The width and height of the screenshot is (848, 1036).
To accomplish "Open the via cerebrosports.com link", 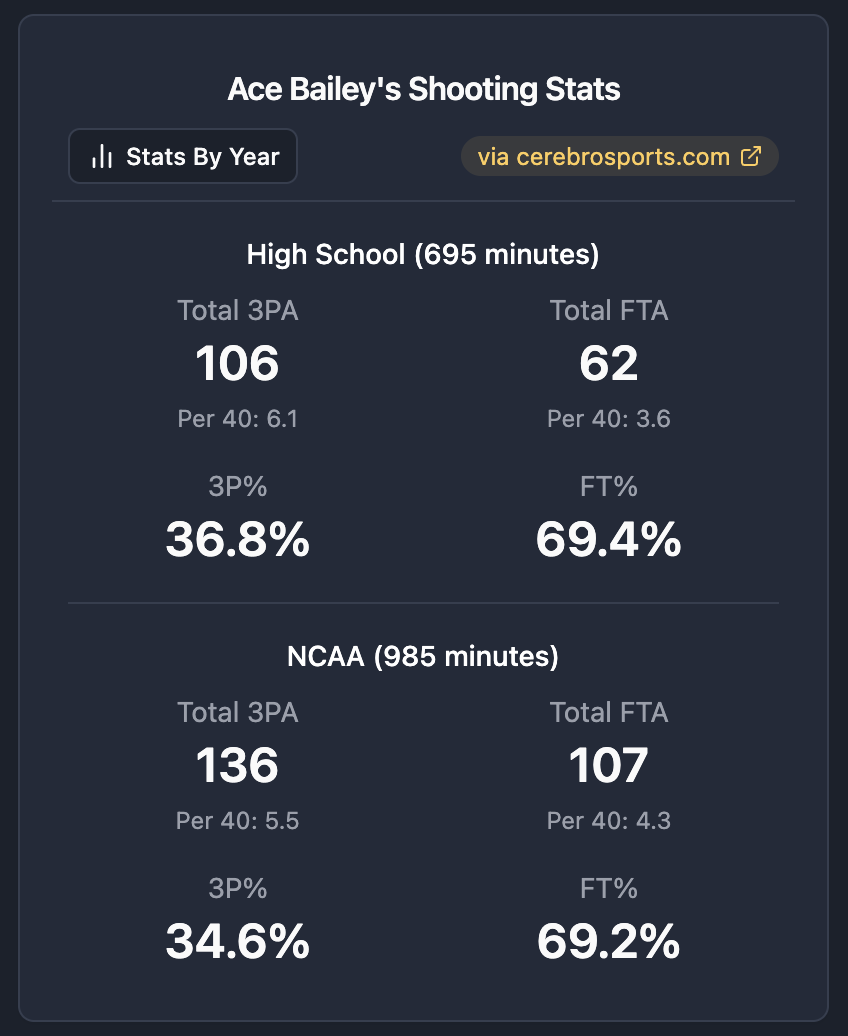I will point(619,157).
